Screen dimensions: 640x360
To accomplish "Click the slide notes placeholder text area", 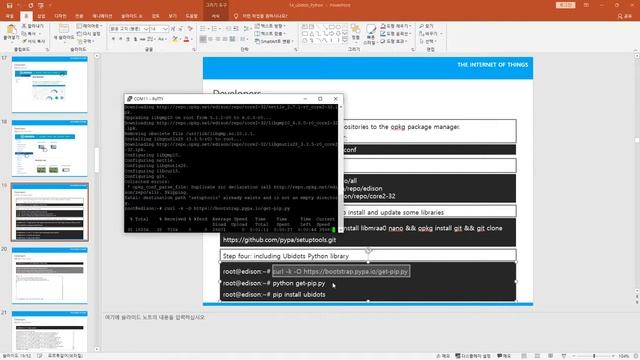I will click(154, 317).
